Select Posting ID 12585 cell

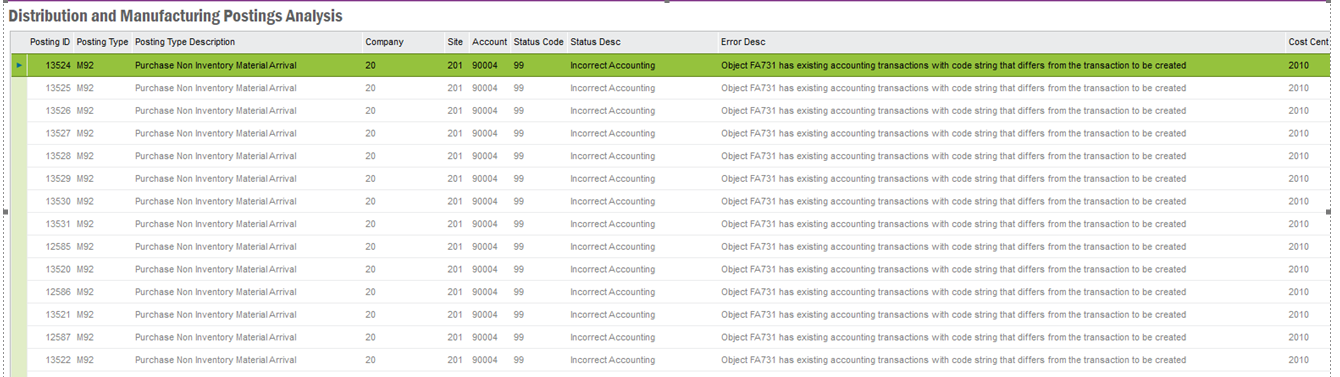point(58,247)
